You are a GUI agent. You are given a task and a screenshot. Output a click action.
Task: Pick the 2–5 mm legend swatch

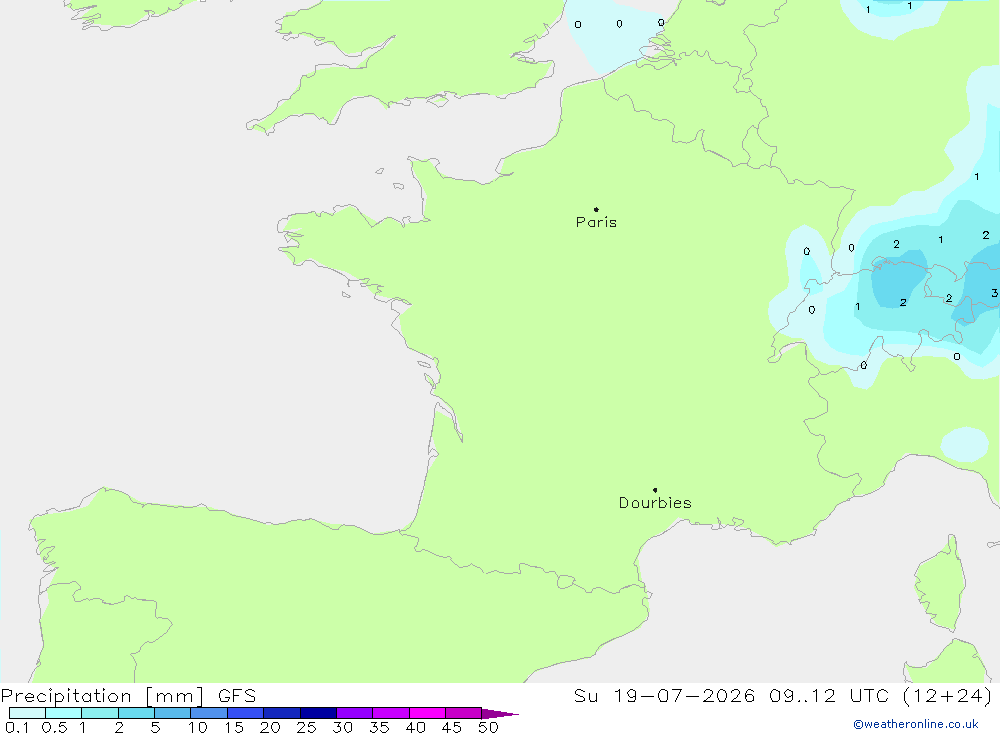click(x=136, y=713)
